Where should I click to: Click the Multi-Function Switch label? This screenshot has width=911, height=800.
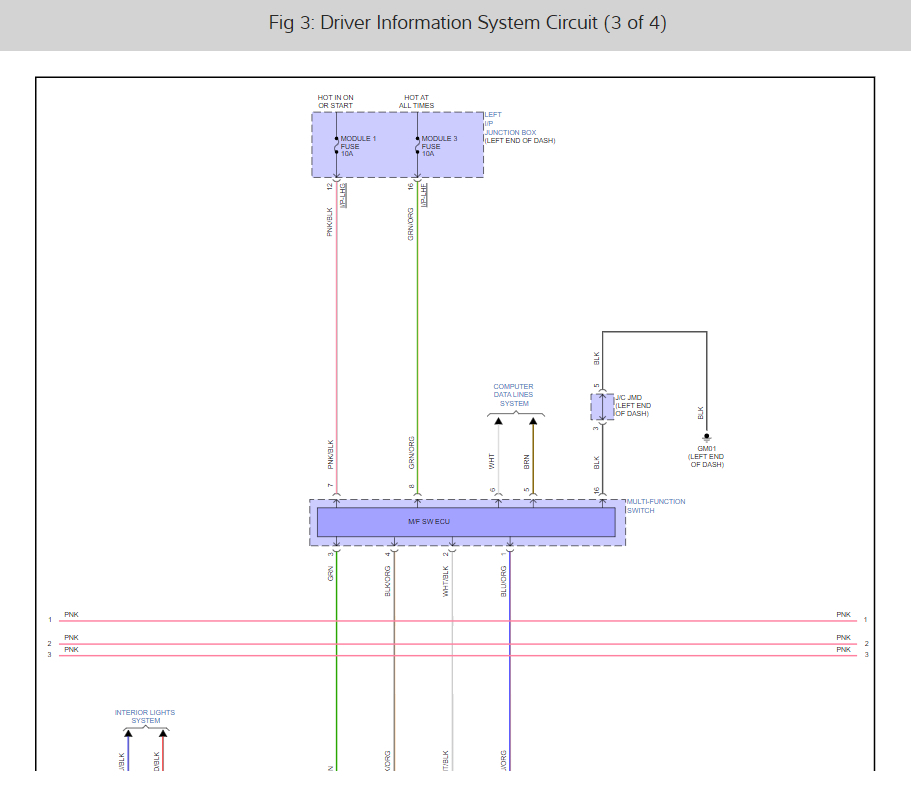(656, 506)
